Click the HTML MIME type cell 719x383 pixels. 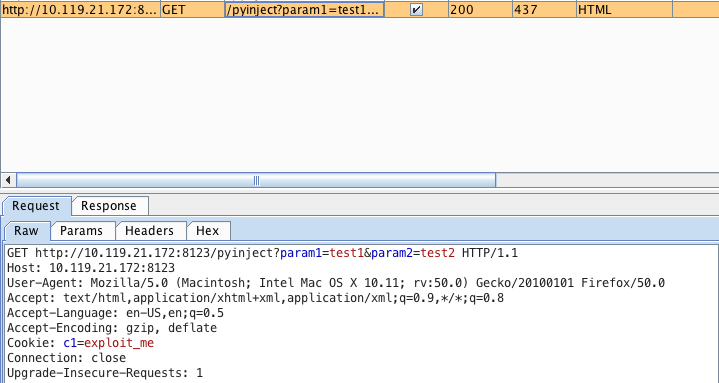(625, 9)
